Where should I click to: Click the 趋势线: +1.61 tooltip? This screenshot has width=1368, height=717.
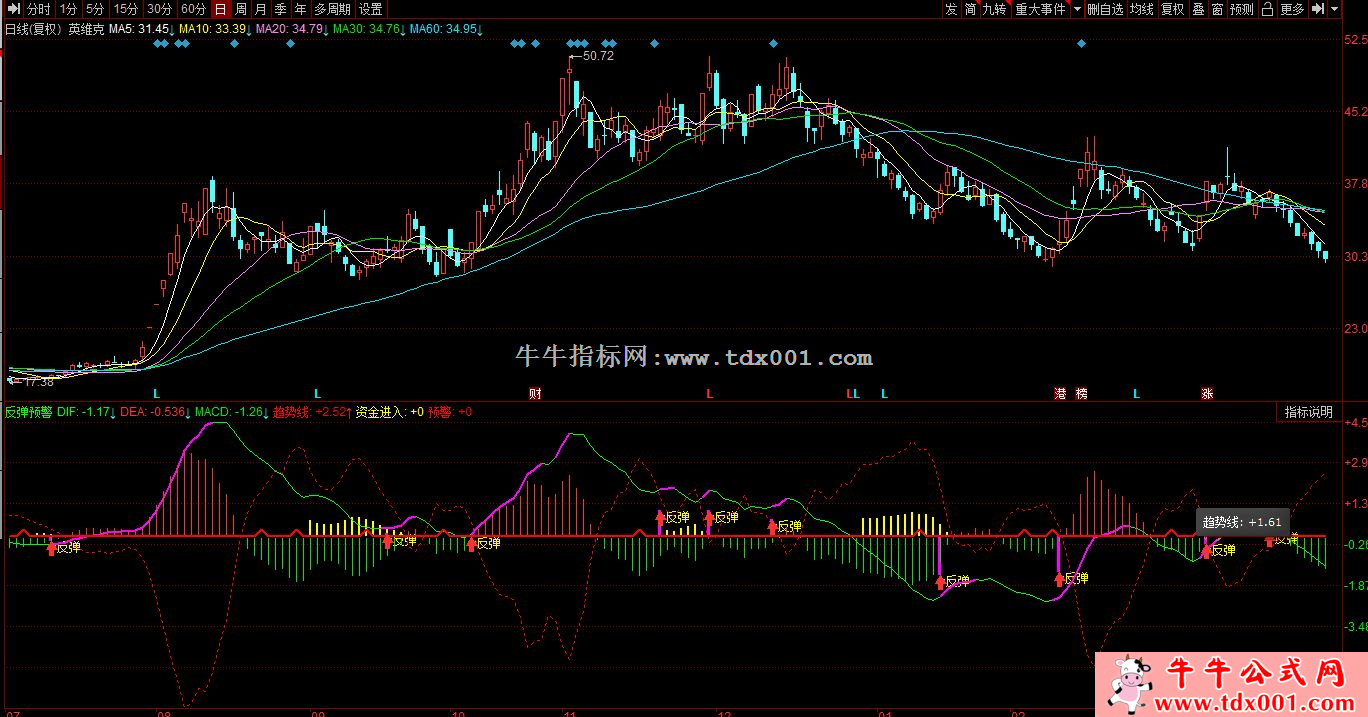click(x=1242, y=522)
